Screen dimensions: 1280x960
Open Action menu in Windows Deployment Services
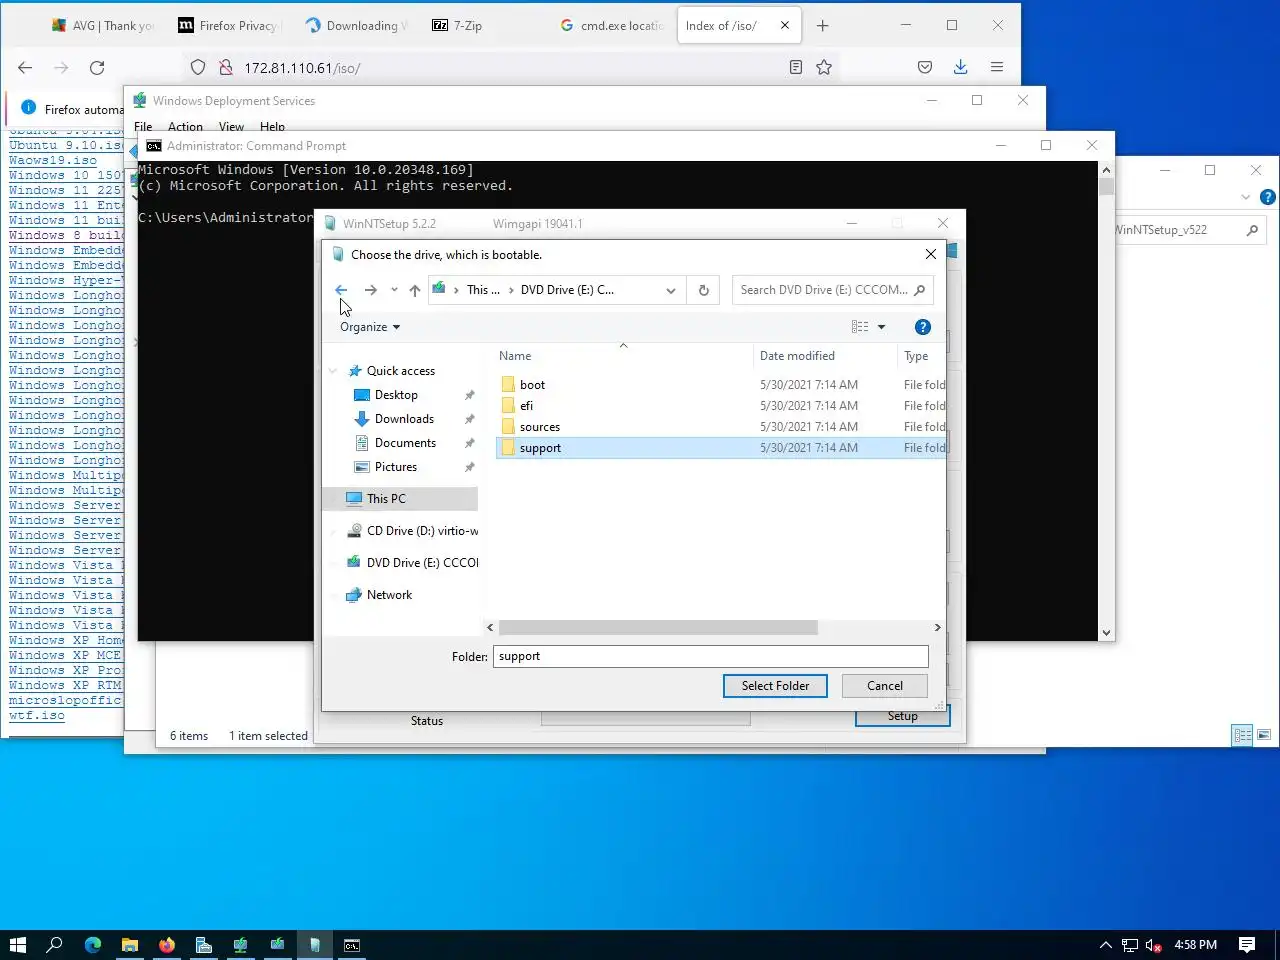pyautogui.click(x=185, y=127)
